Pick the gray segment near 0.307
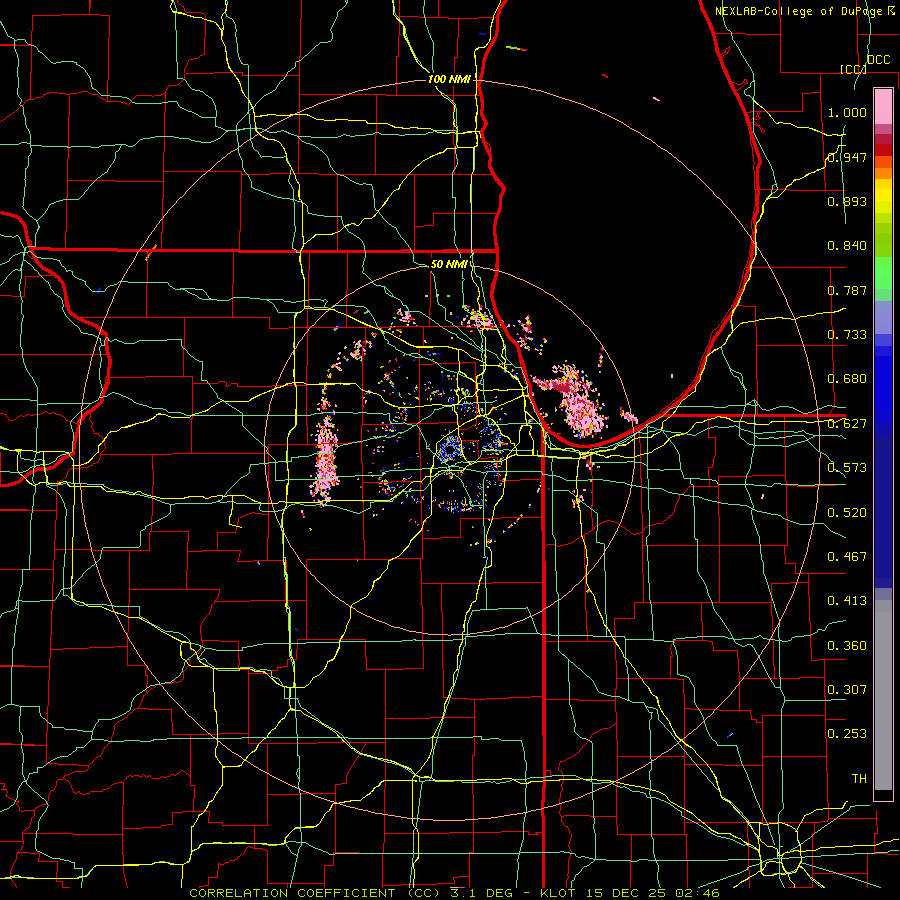The image size is (900, 900). click(x=883, y=695)
